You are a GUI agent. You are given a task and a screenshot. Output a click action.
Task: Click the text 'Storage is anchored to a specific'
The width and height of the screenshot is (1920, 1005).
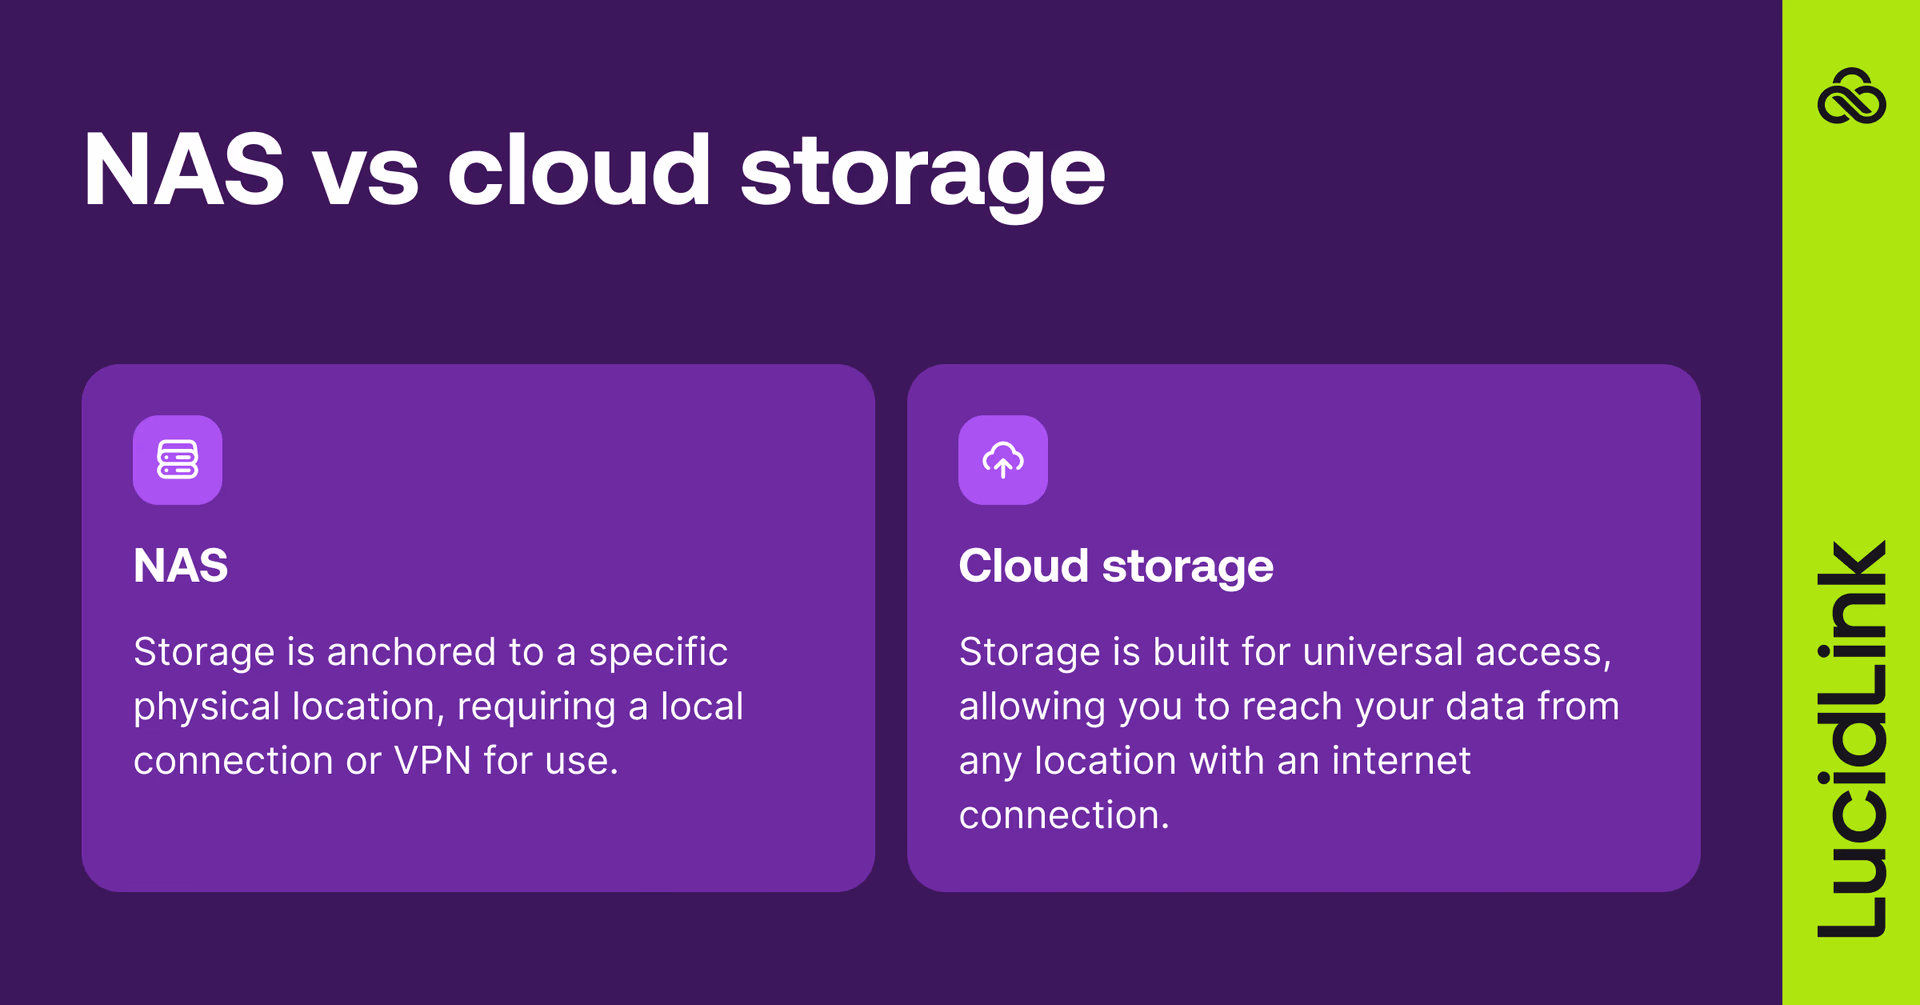pyautogui.click(x=431, y=652)
